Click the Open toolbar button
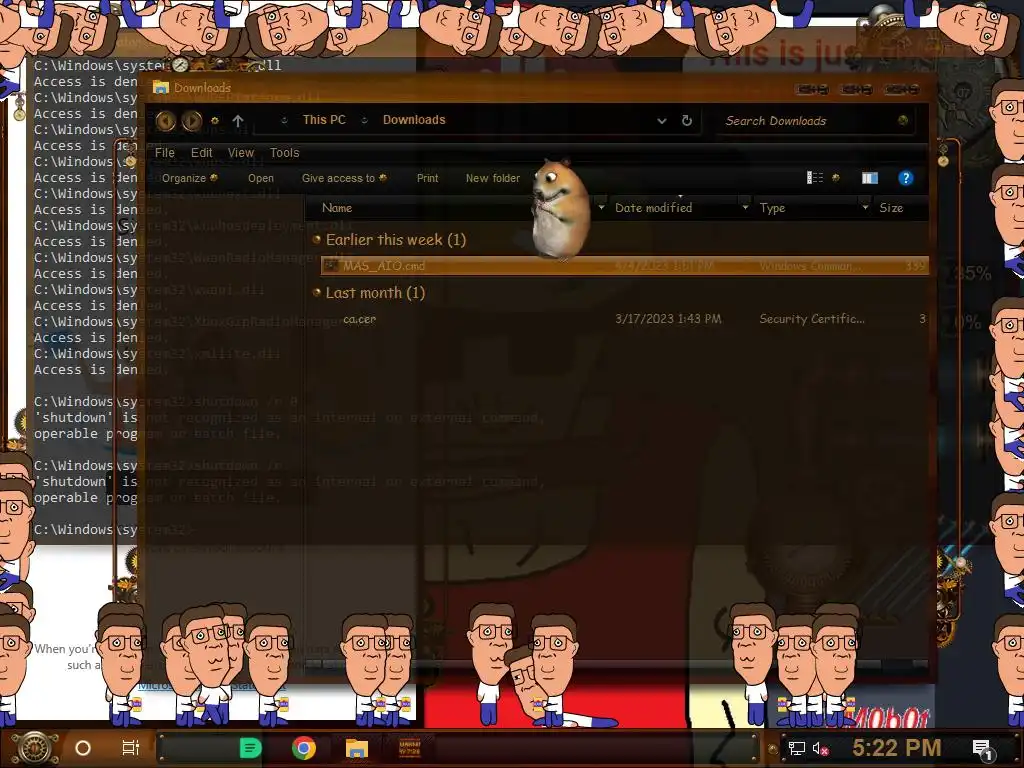 pyautogui.click(x=261, y=178)
